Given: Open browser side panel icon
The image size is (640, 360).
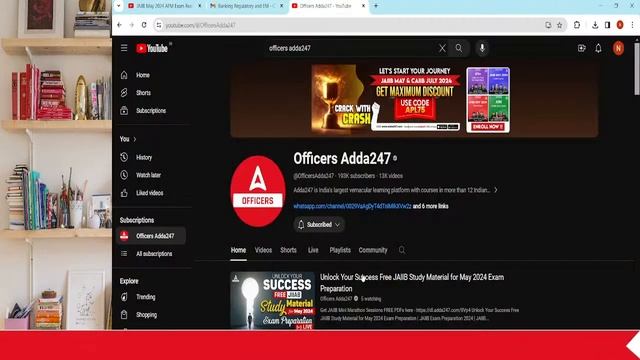Looking at the screenshot, I should tap(607, 25).
